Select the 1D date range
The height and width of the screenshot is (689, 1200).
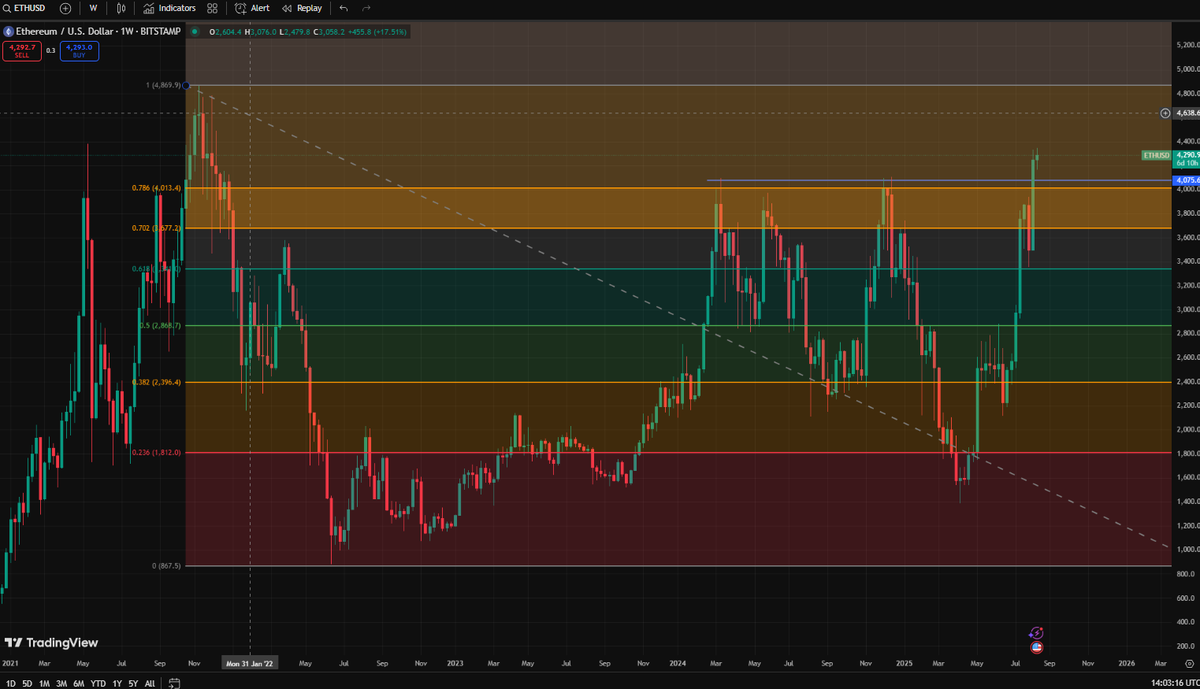click(11, 684)
